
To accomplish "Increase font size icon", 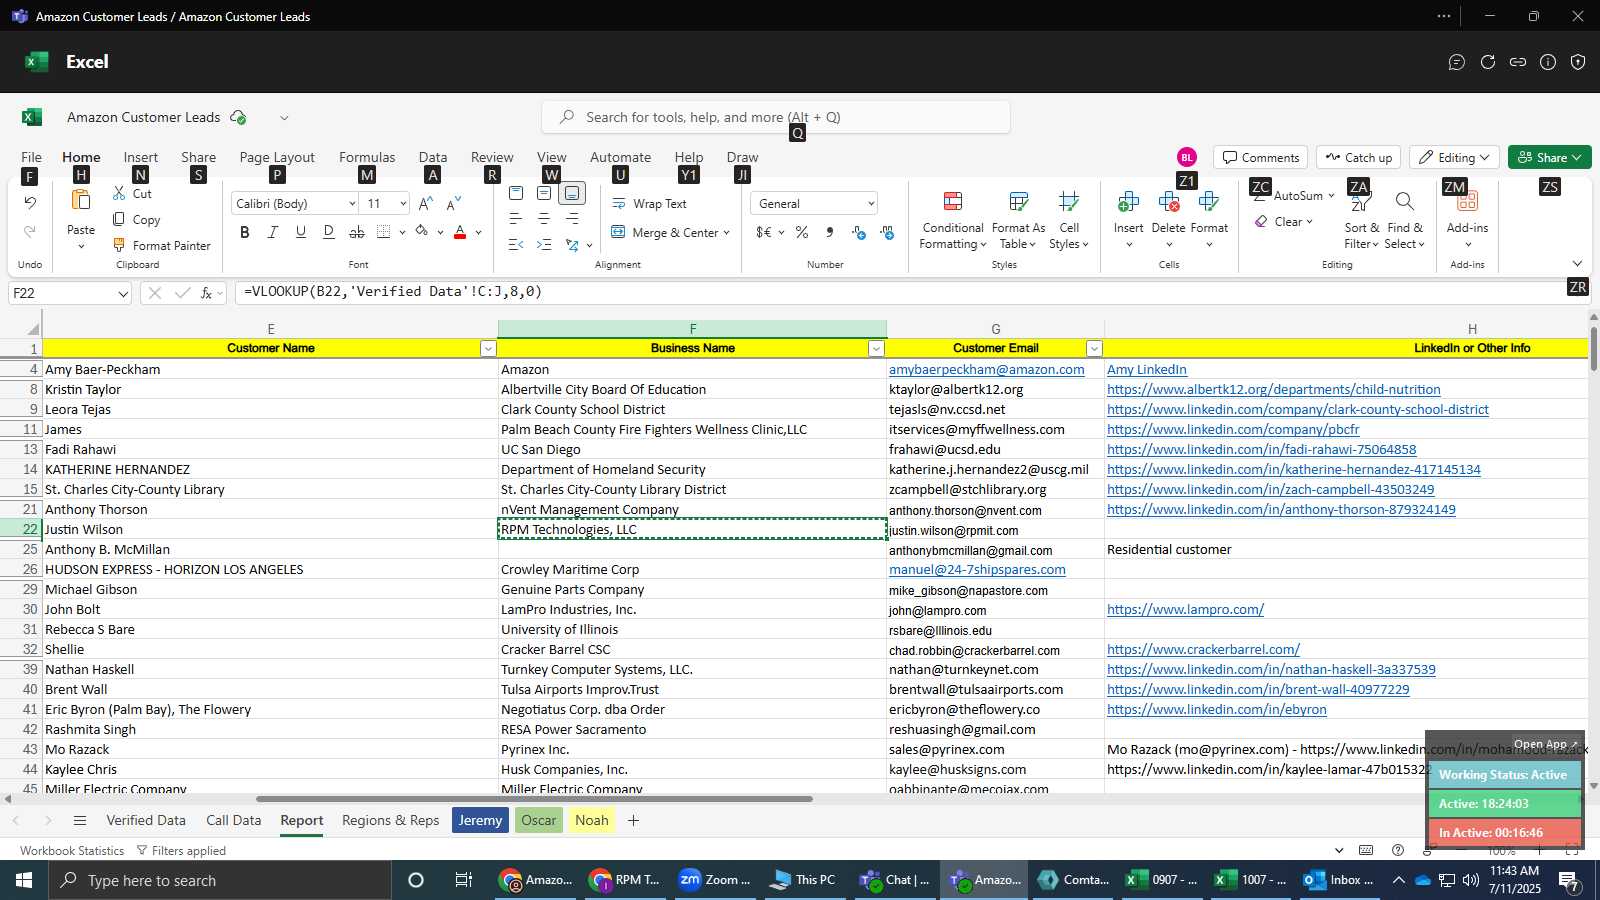I will pos(426,203).
